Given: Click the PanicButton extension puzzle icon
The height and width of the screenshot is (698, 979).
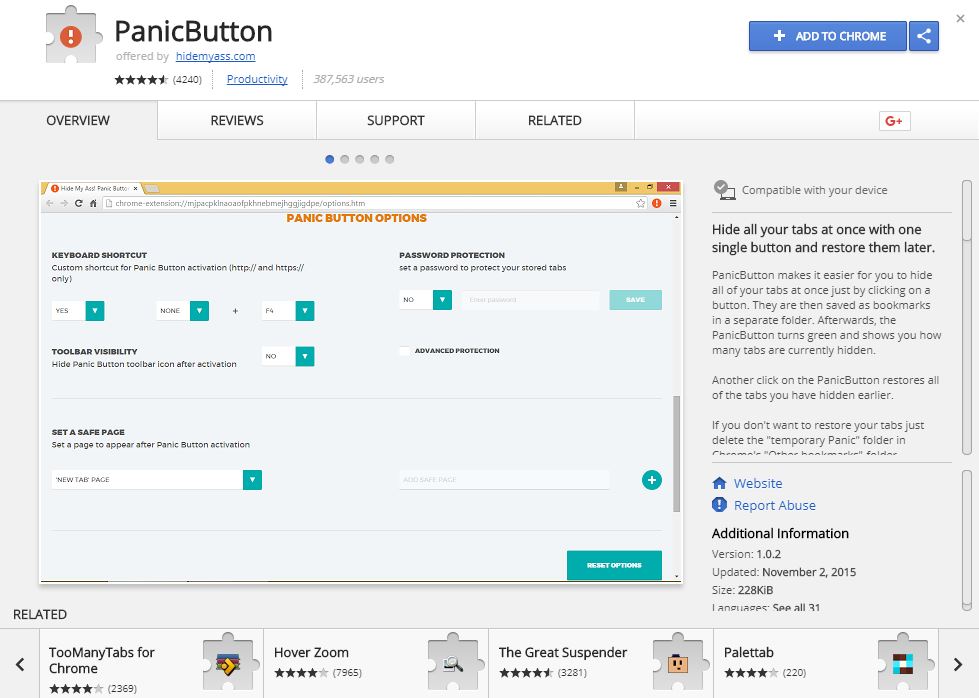Looking at the screenshot, I should tap(74, 36).
